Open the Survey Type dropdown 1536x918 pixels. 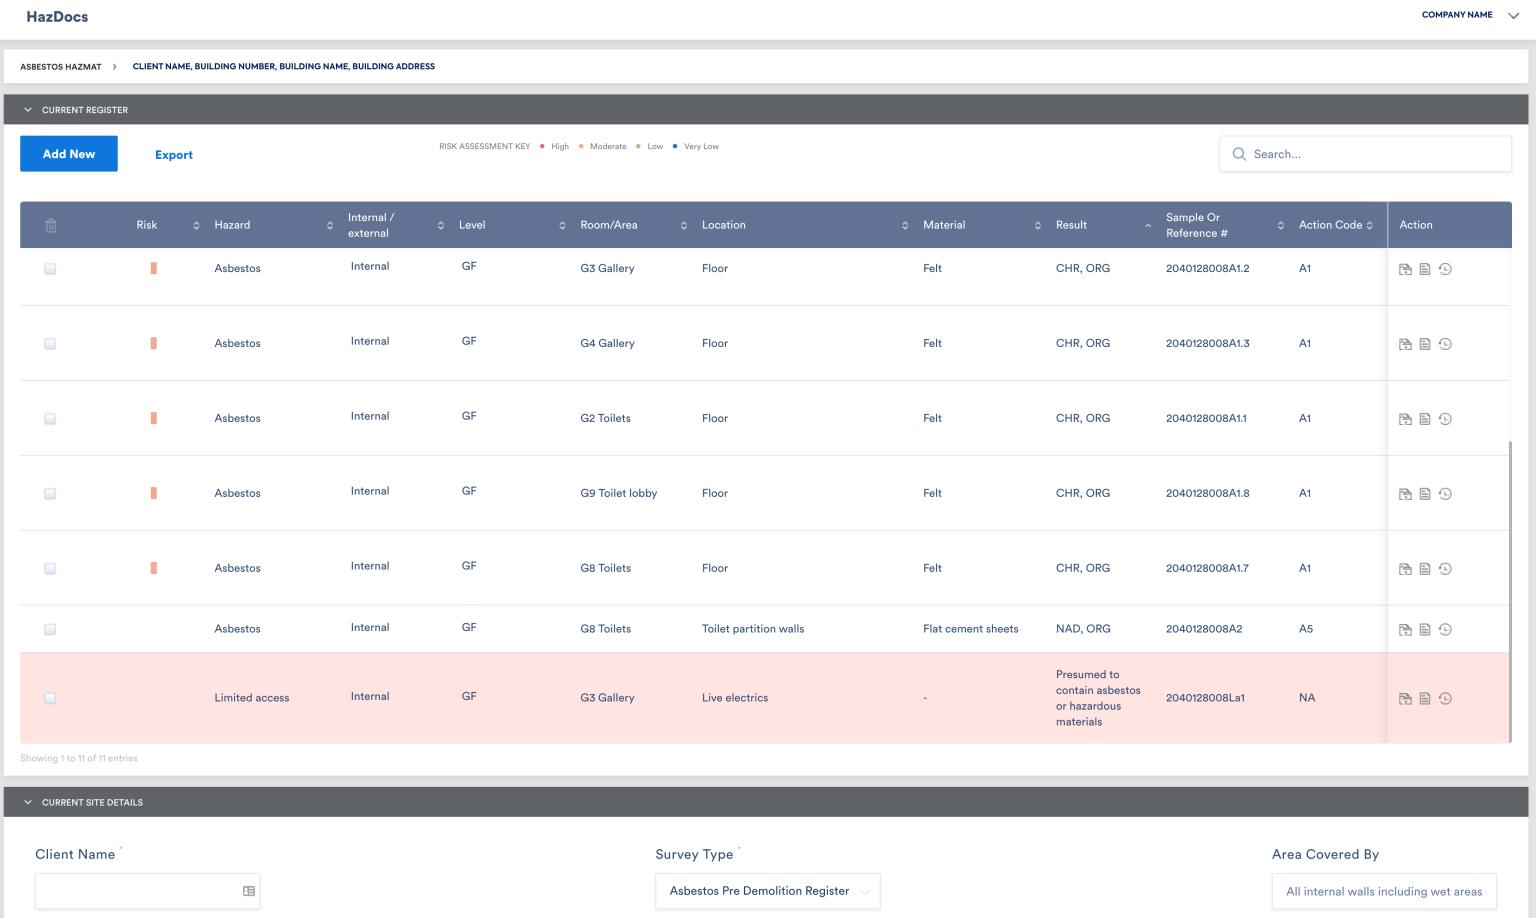point(767,890)
